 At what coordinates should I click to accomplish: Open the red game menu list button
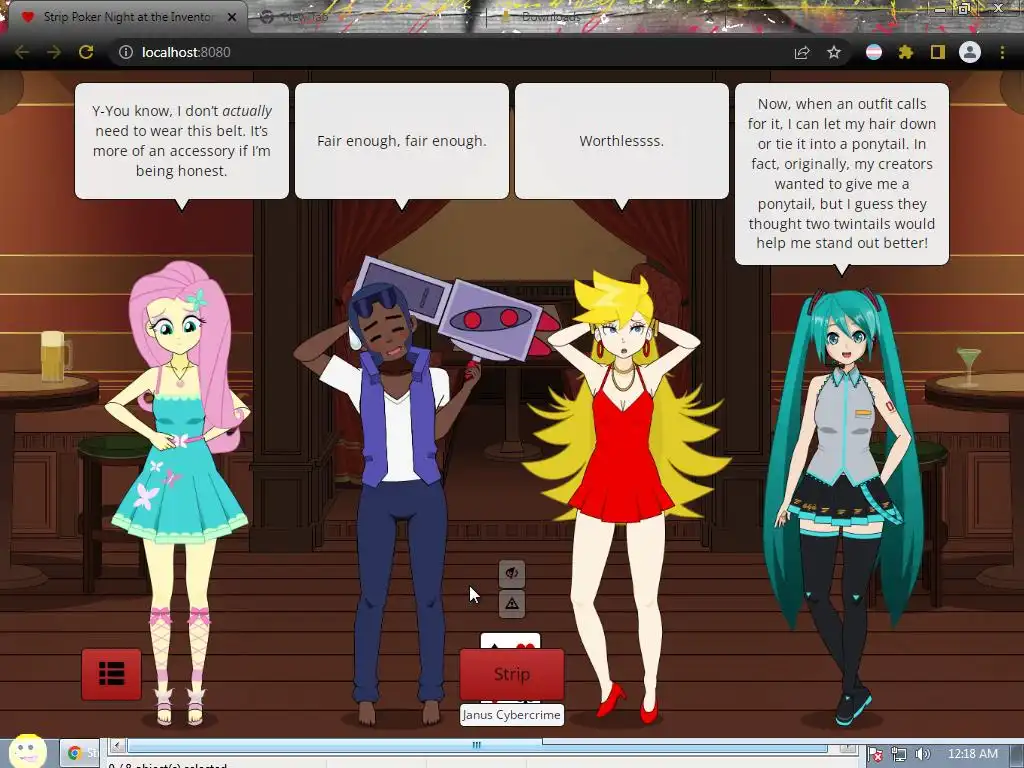tap(111, 674)
